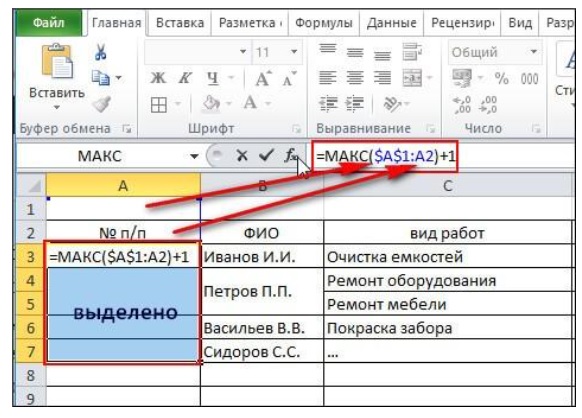Open underline style dropdown arrow
This screenshot has width=582, height=418.
click(231, 78)
